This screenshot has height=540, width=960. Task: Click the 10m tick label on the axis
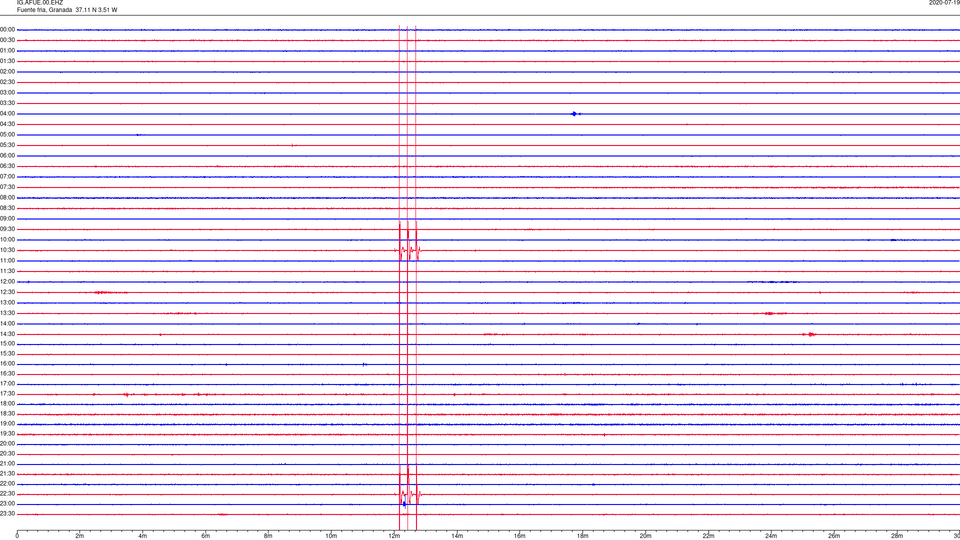click(331, 536)
